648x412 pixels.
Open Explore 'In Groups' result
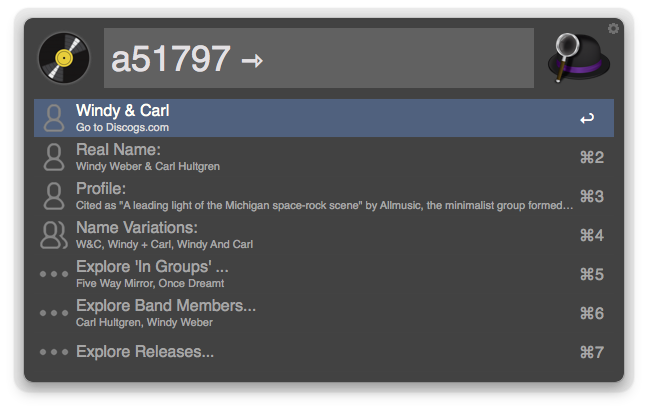point(300,274)
